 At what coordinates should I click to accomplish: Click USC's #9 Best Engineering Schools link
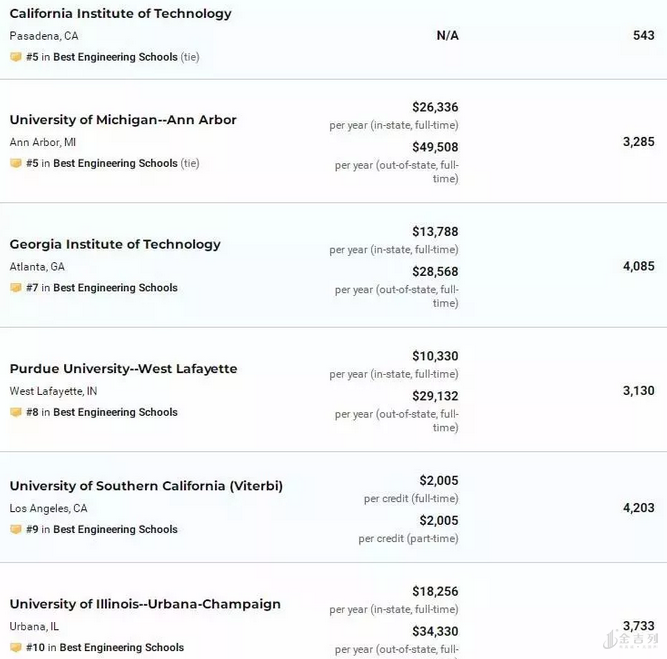[115, 530]
